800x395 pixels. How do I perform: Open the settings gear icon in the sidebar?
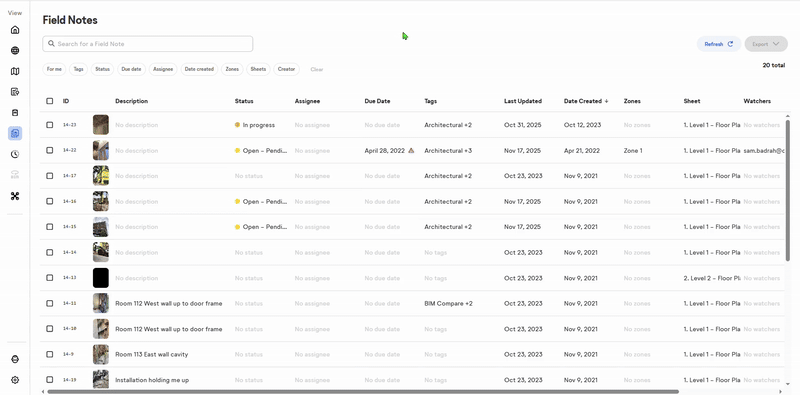pos(15,380)
